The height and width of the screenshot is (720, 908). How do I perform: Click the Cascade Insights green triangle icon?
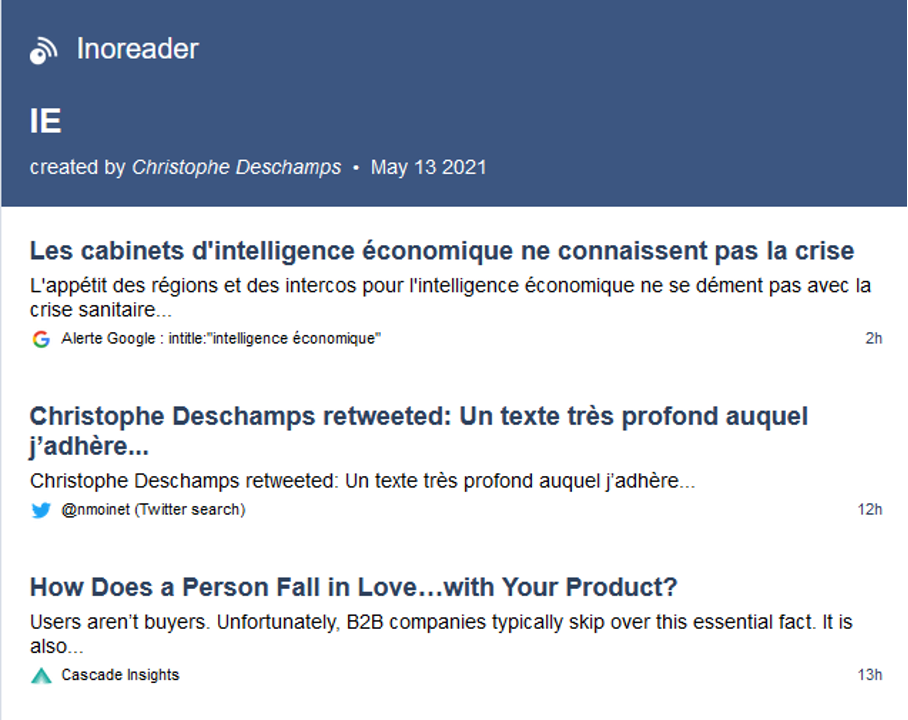tap(41, 675)
